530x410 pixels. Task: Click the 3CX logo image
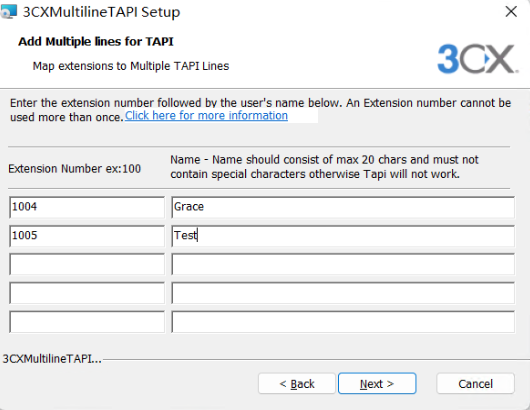pyautogui.click(x=477, y=59)
